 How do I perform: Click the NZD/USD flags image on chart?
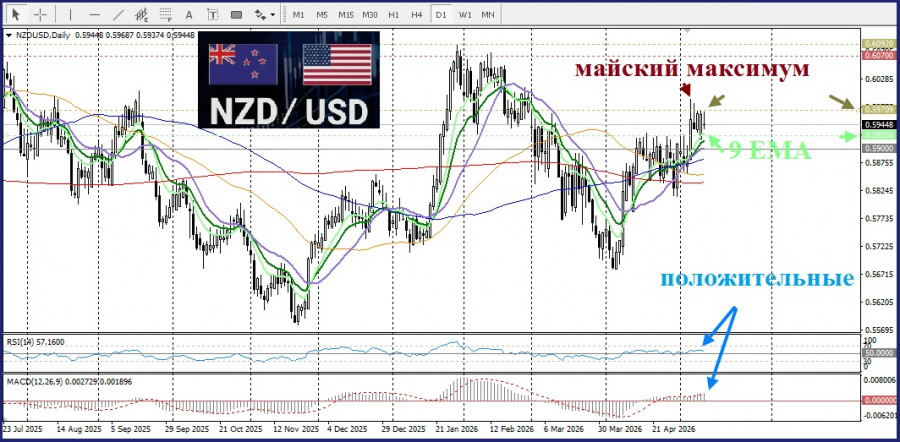(289, 80)
